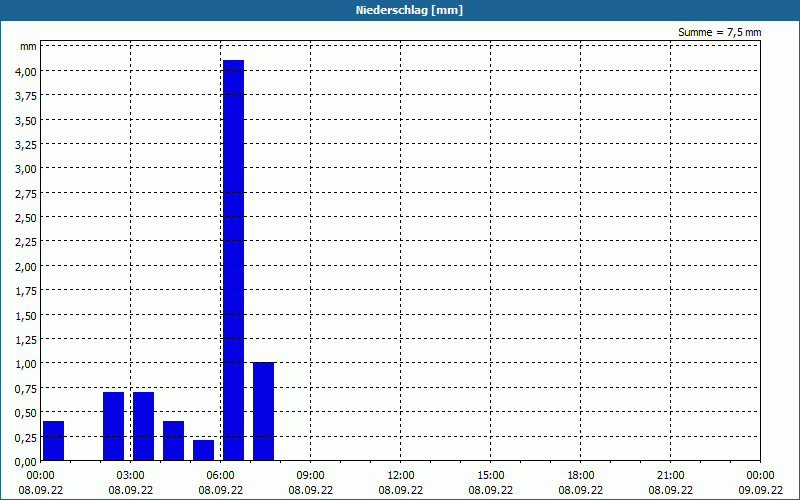The image size is (800, 500).
Task: Click the first bar at 00:00
Action: (54, 441)
